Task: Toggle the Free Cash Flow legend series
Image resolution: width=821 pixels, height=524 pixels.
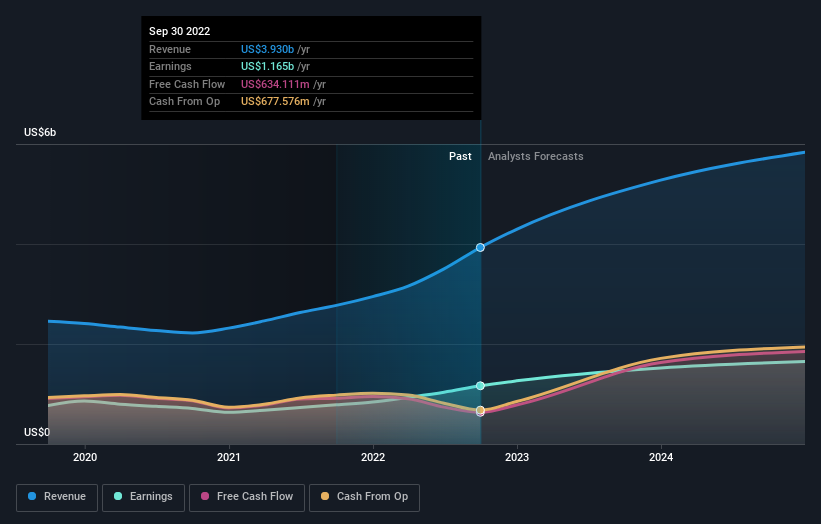Action: (247, 497)
